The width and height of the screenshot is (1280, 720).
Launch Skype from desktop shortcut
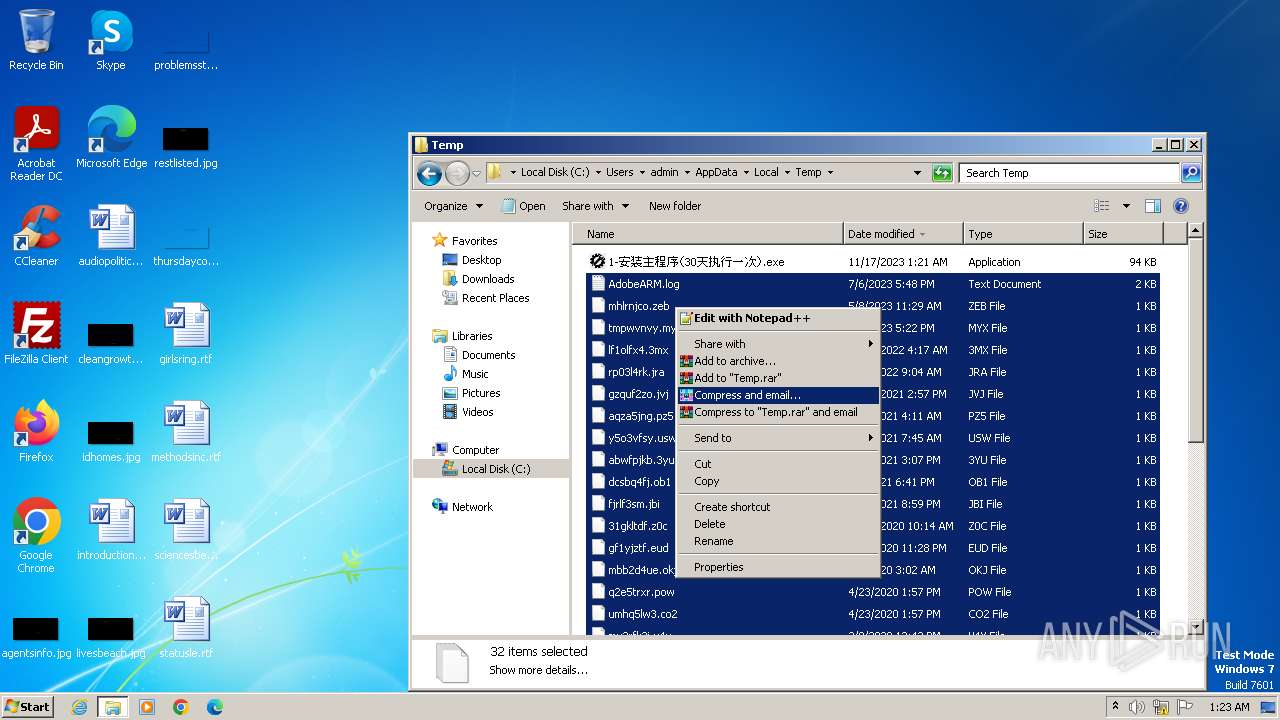point(110,40)
